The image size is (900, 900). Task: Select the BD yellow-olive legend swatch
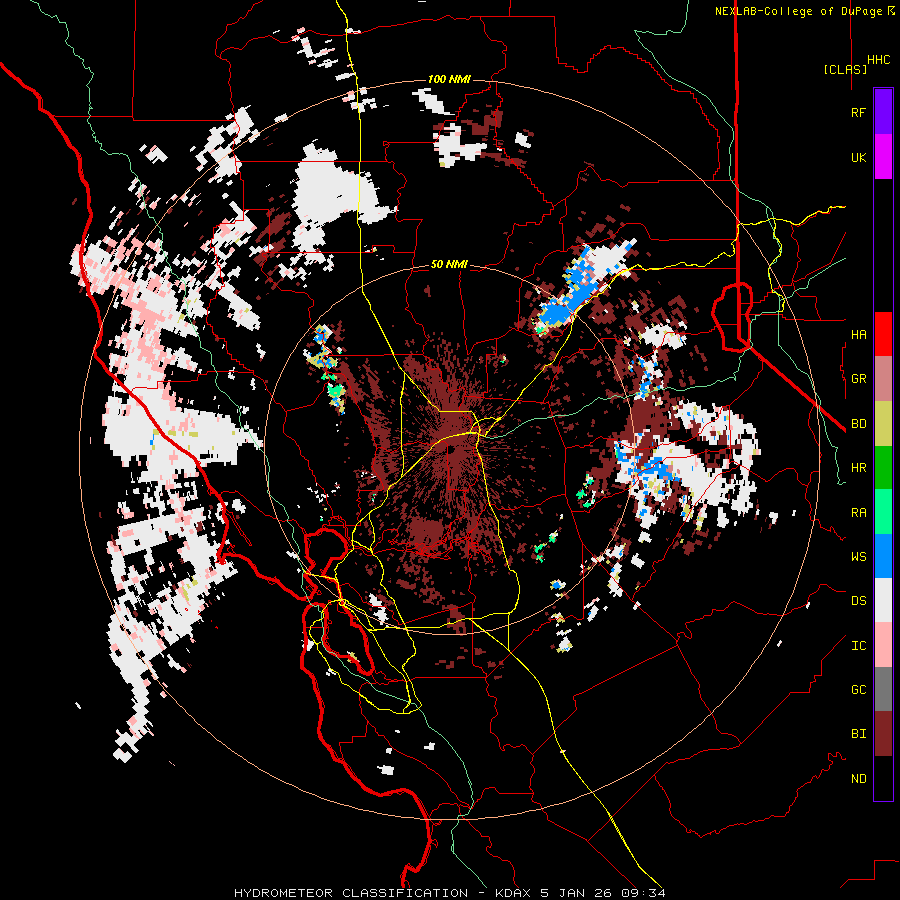click(883, 424)
